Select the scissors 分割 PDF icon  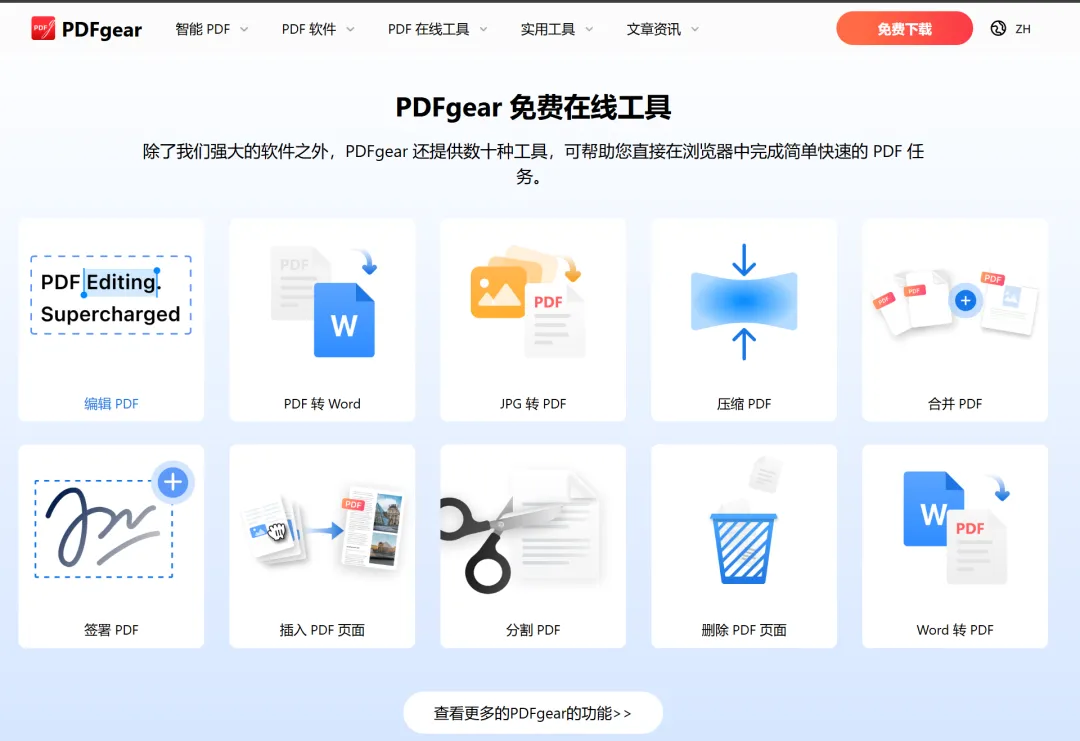tap(520, 533)
